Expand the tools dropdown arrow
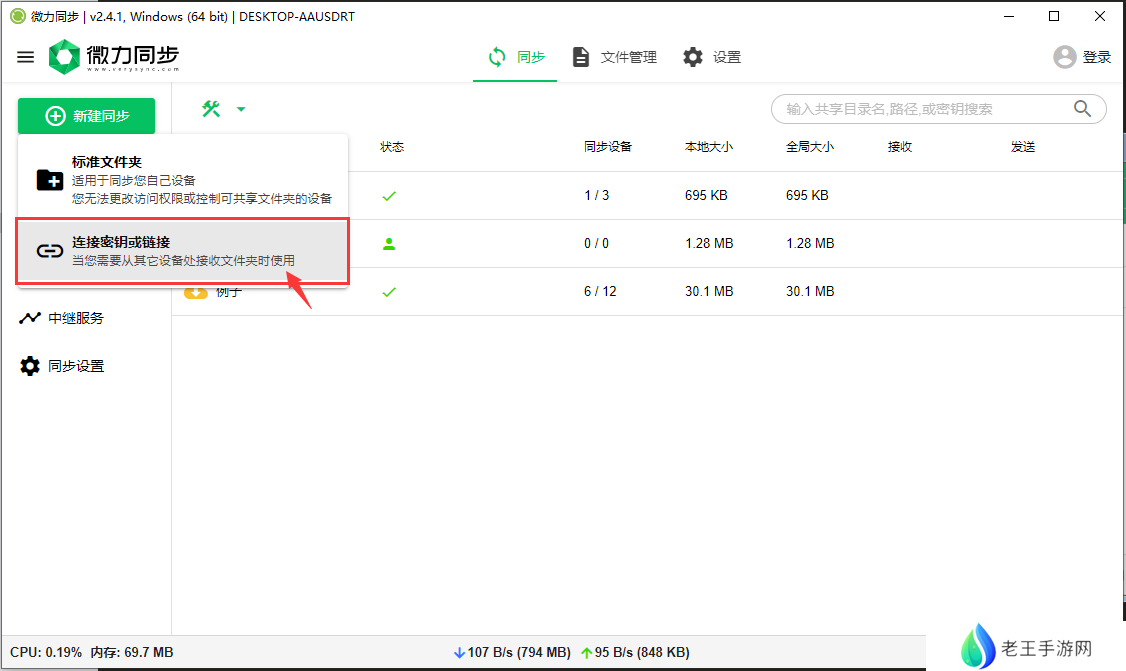 pyautogui.click(x=241, y=109)
